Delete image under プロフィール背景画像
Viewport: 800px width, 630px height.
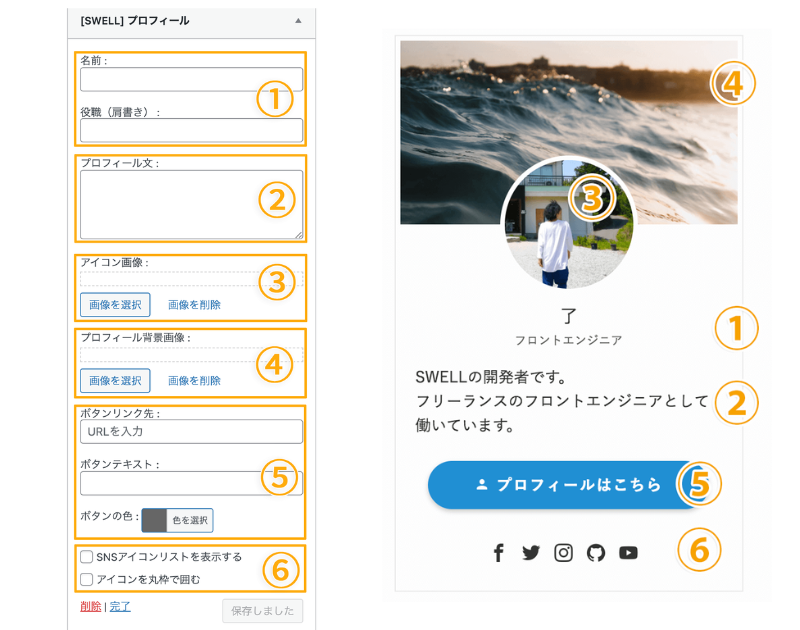(x=194, y=381)
